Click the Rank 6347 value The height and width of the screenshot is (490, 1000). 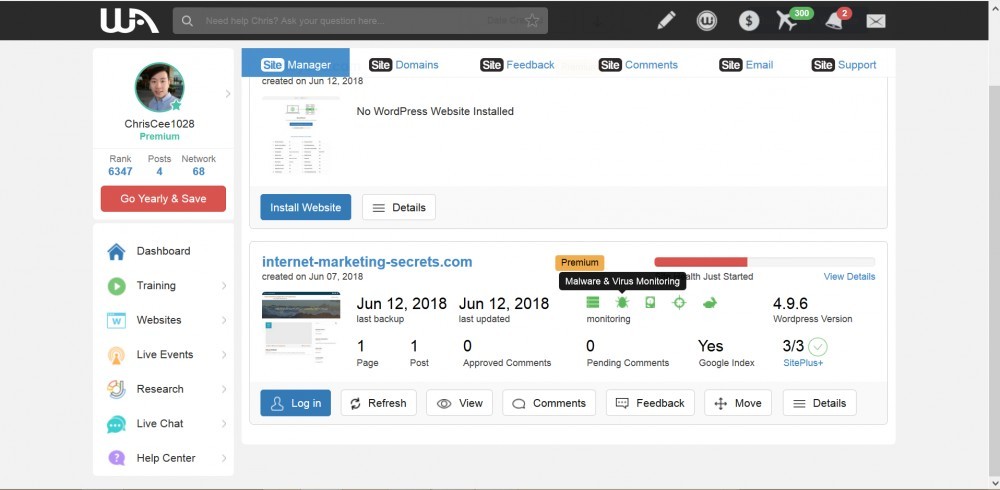coord(121,171)
